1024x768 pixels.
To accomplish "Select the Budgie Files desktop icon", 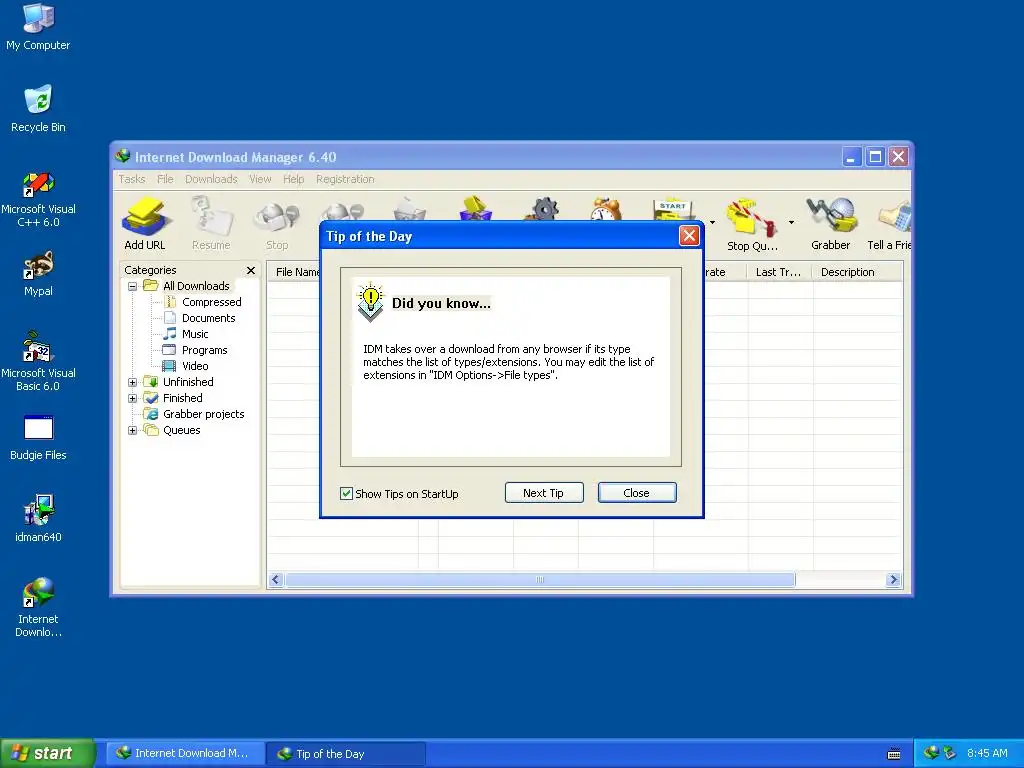I will 38,438.
